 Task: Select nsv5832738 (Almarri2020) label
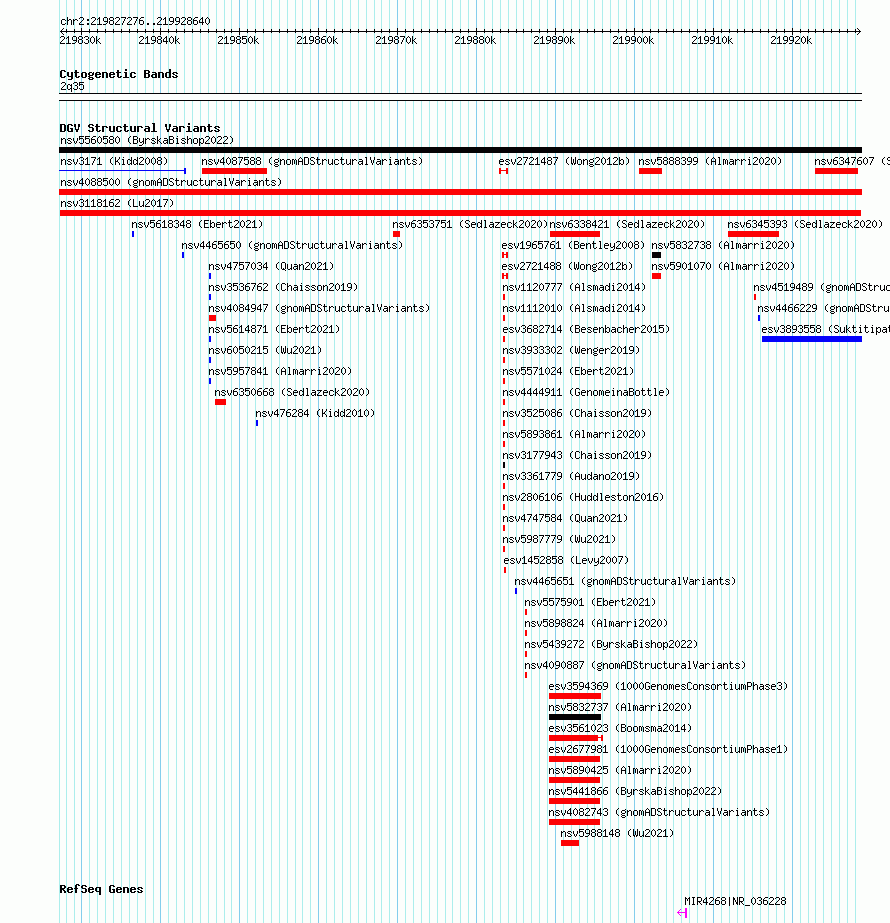tap(723, 245)
